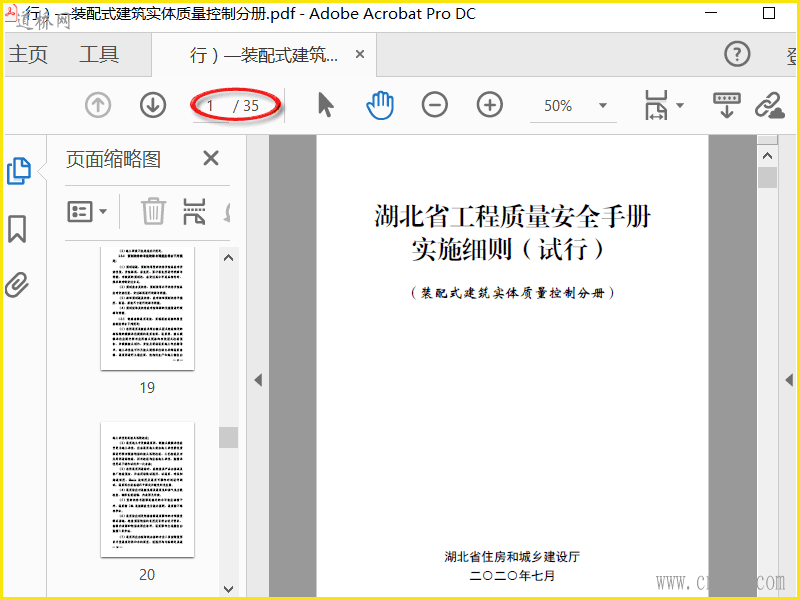Collapse the left navigation pane arrow

pos(258,380)
